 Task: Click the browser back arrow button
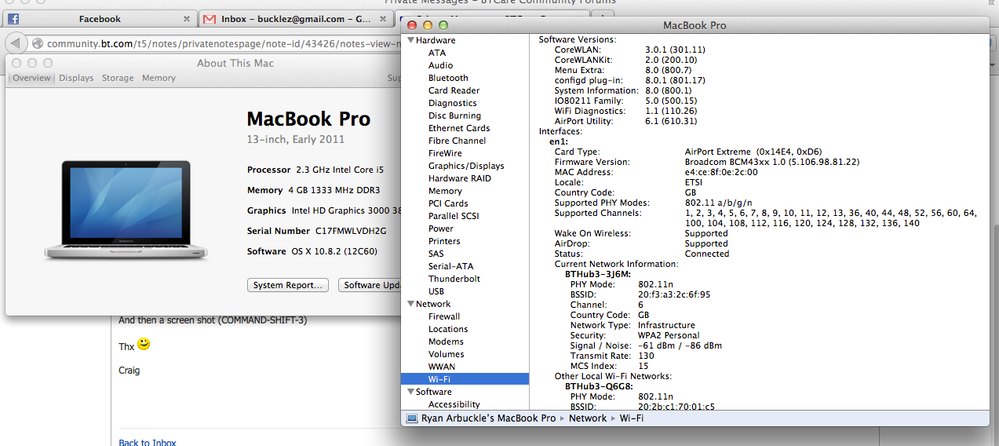[x=16, y=43]
